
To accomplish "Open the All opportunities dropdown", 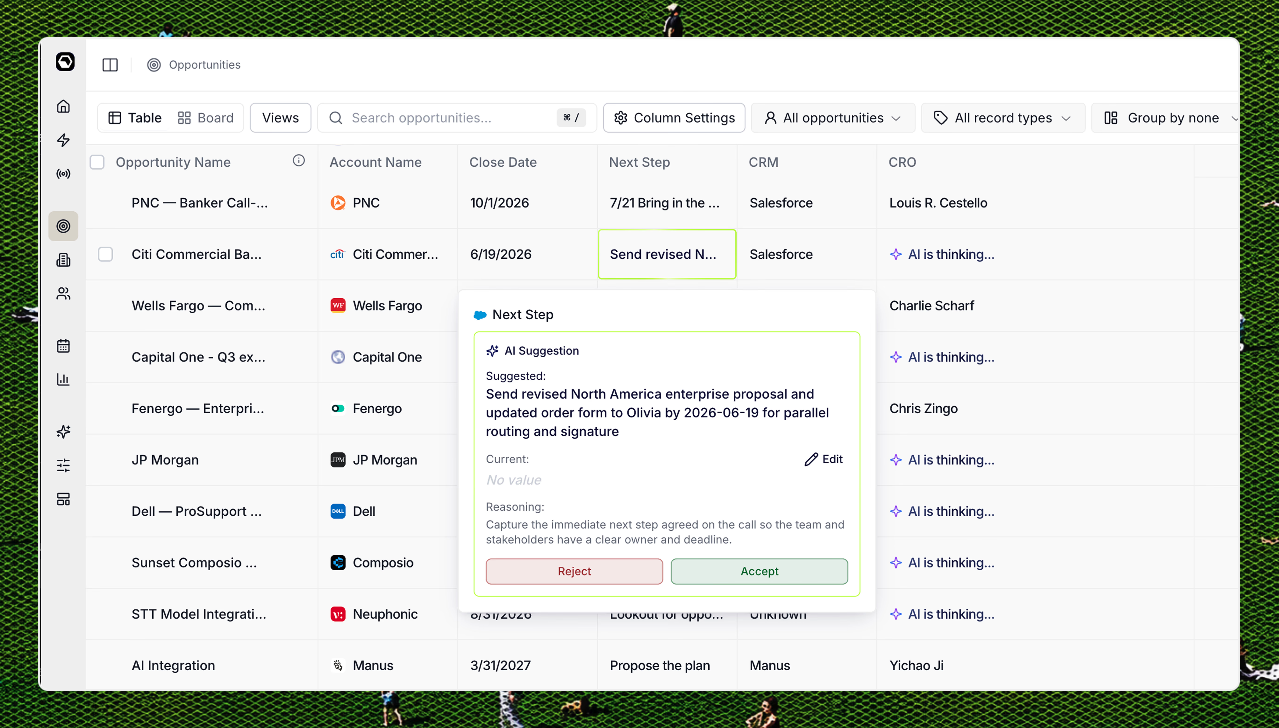I will (833, 118).
